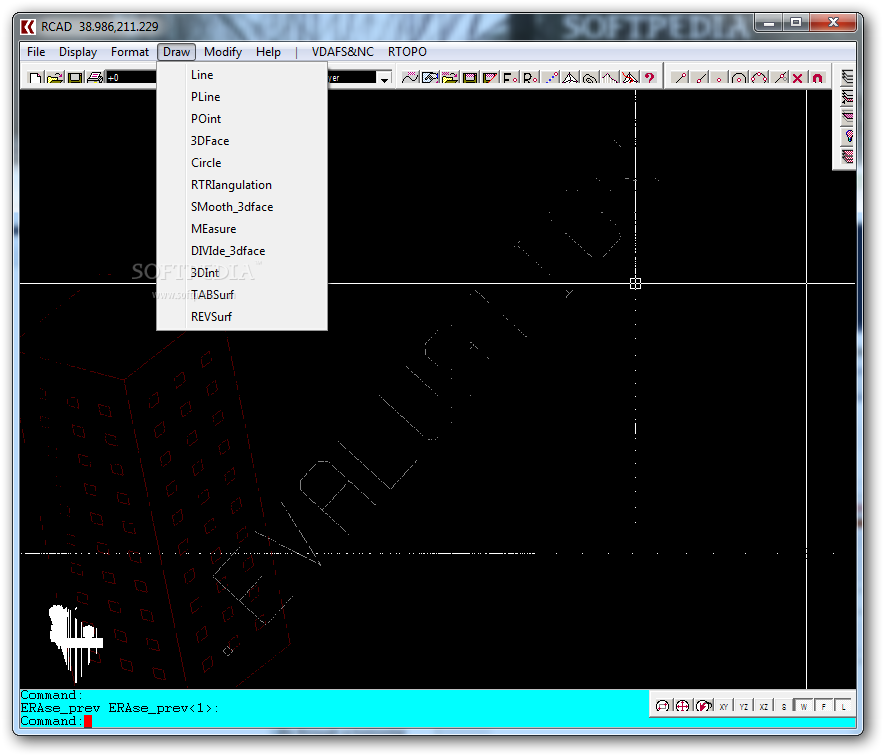
Task: Open the RTOPO menu
Action: click(x=407, y=52)
